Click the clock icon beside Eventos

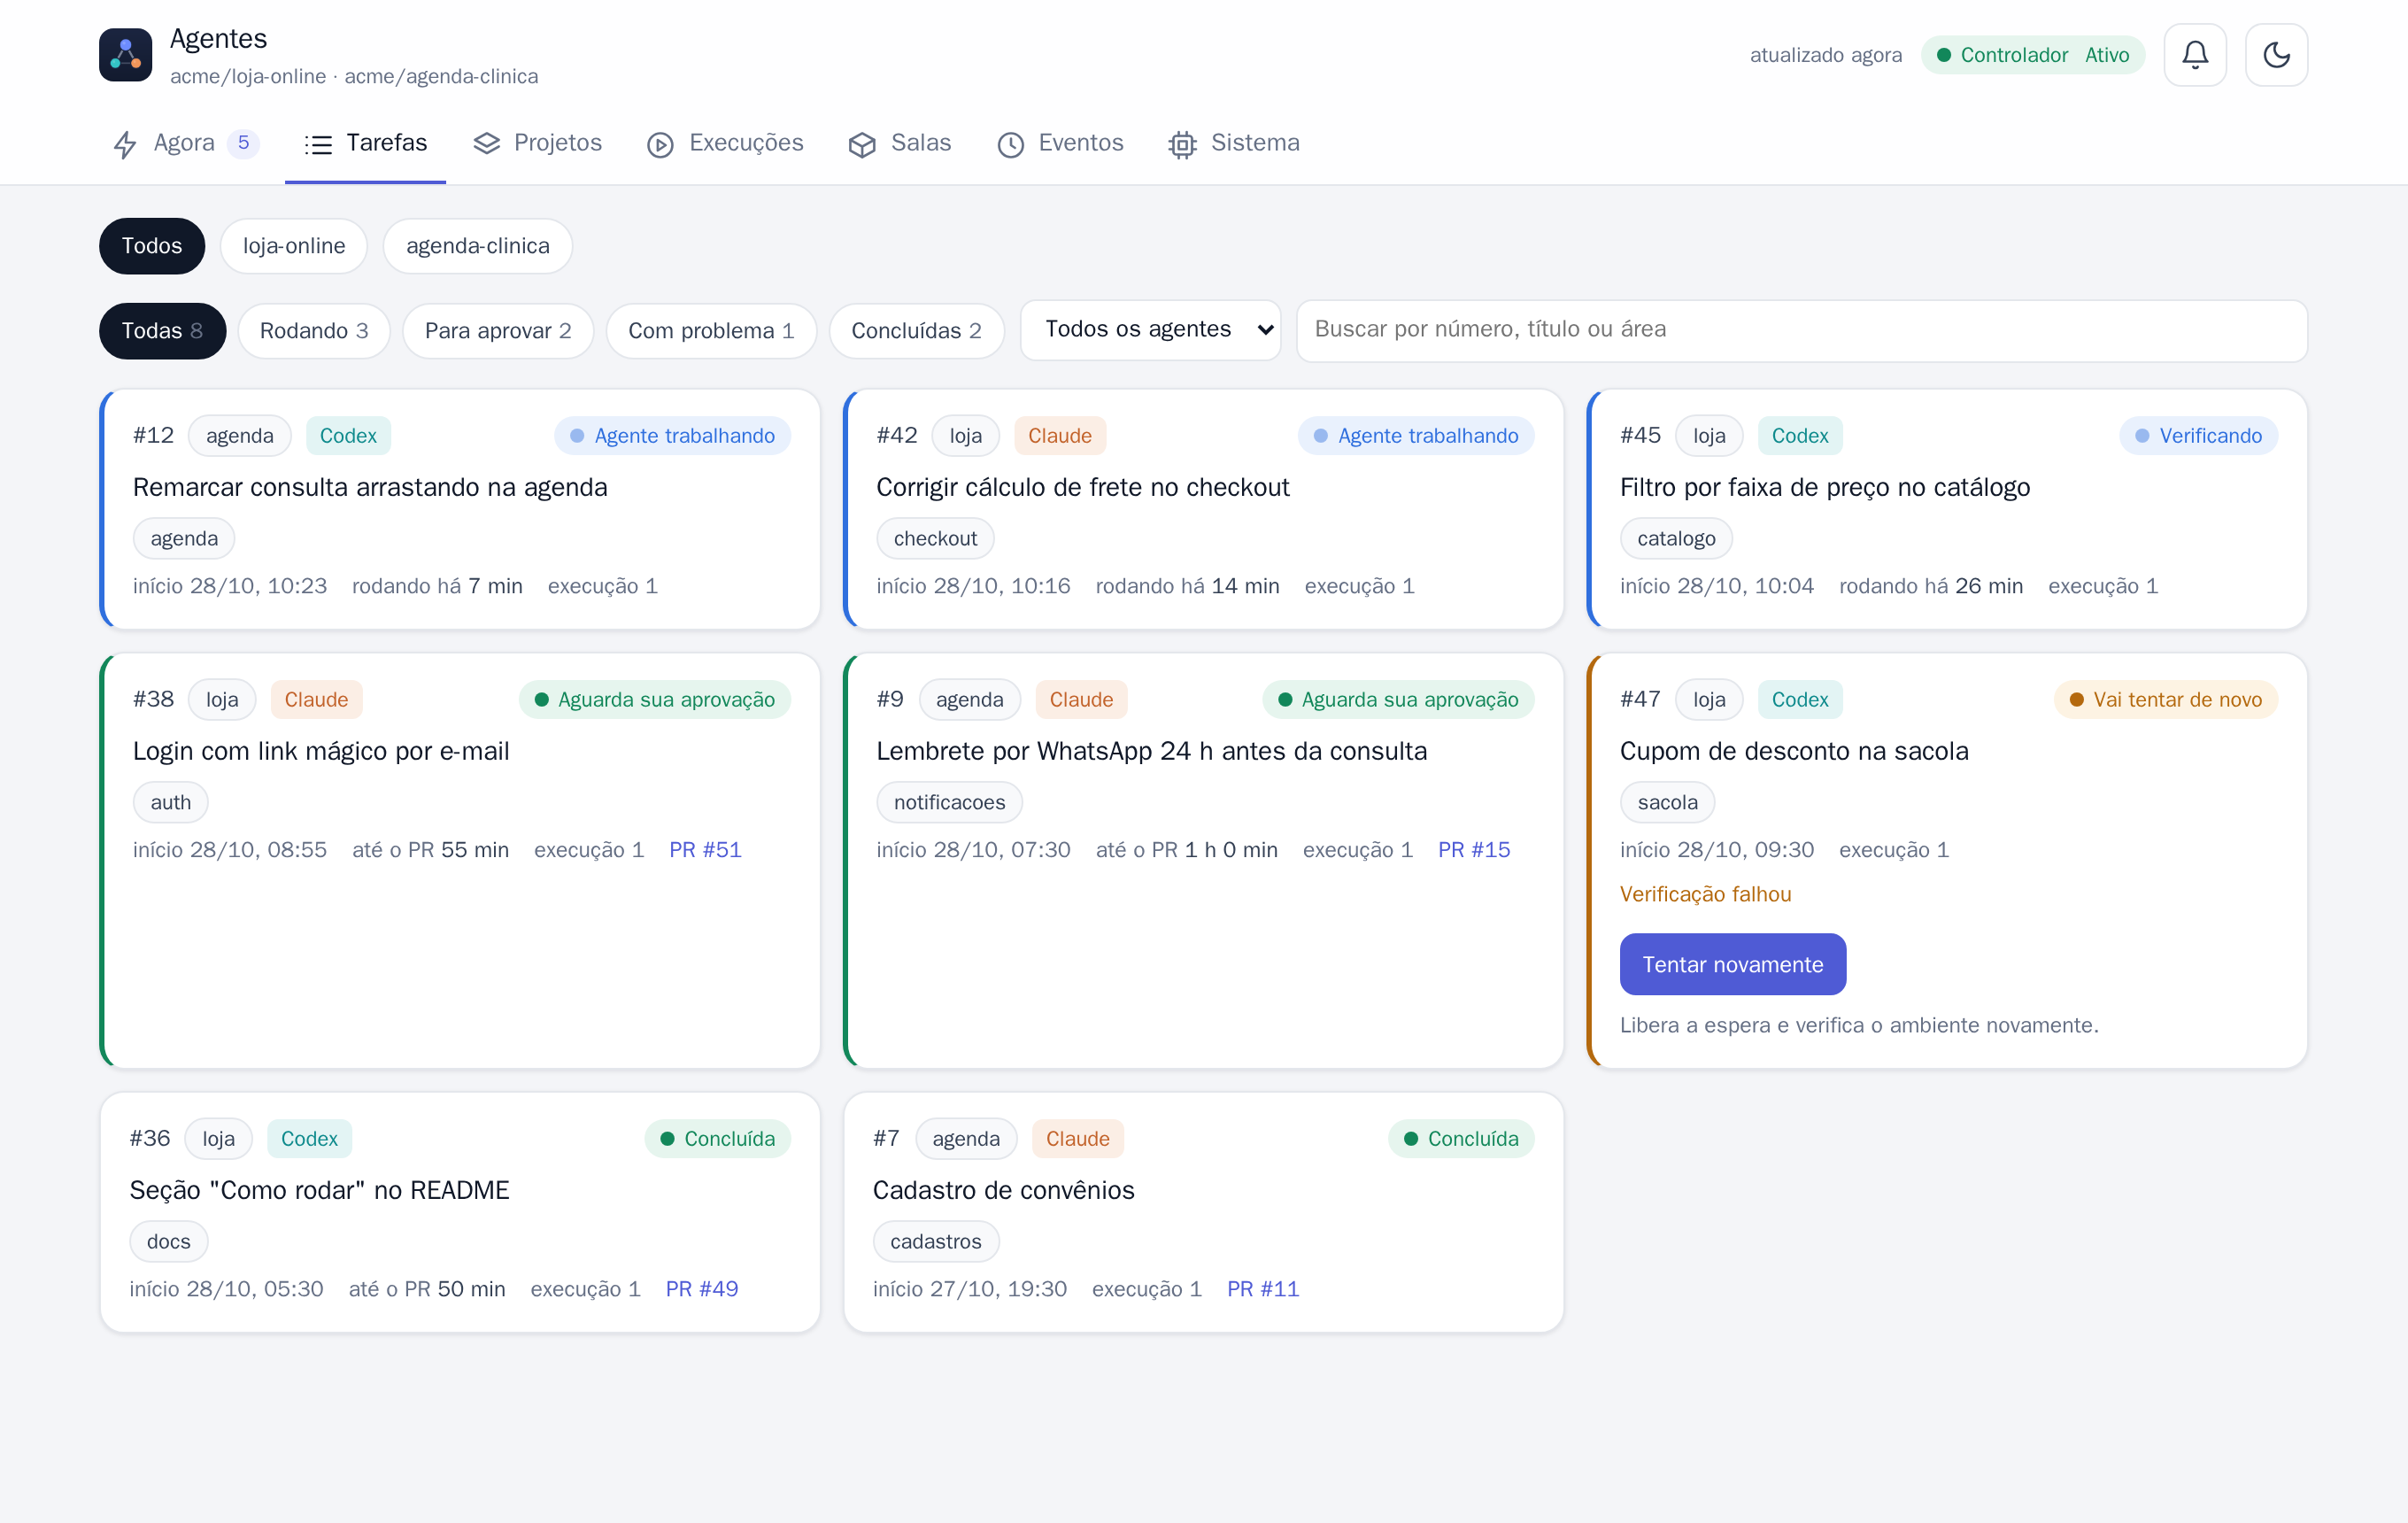(x=1010, y=145)
